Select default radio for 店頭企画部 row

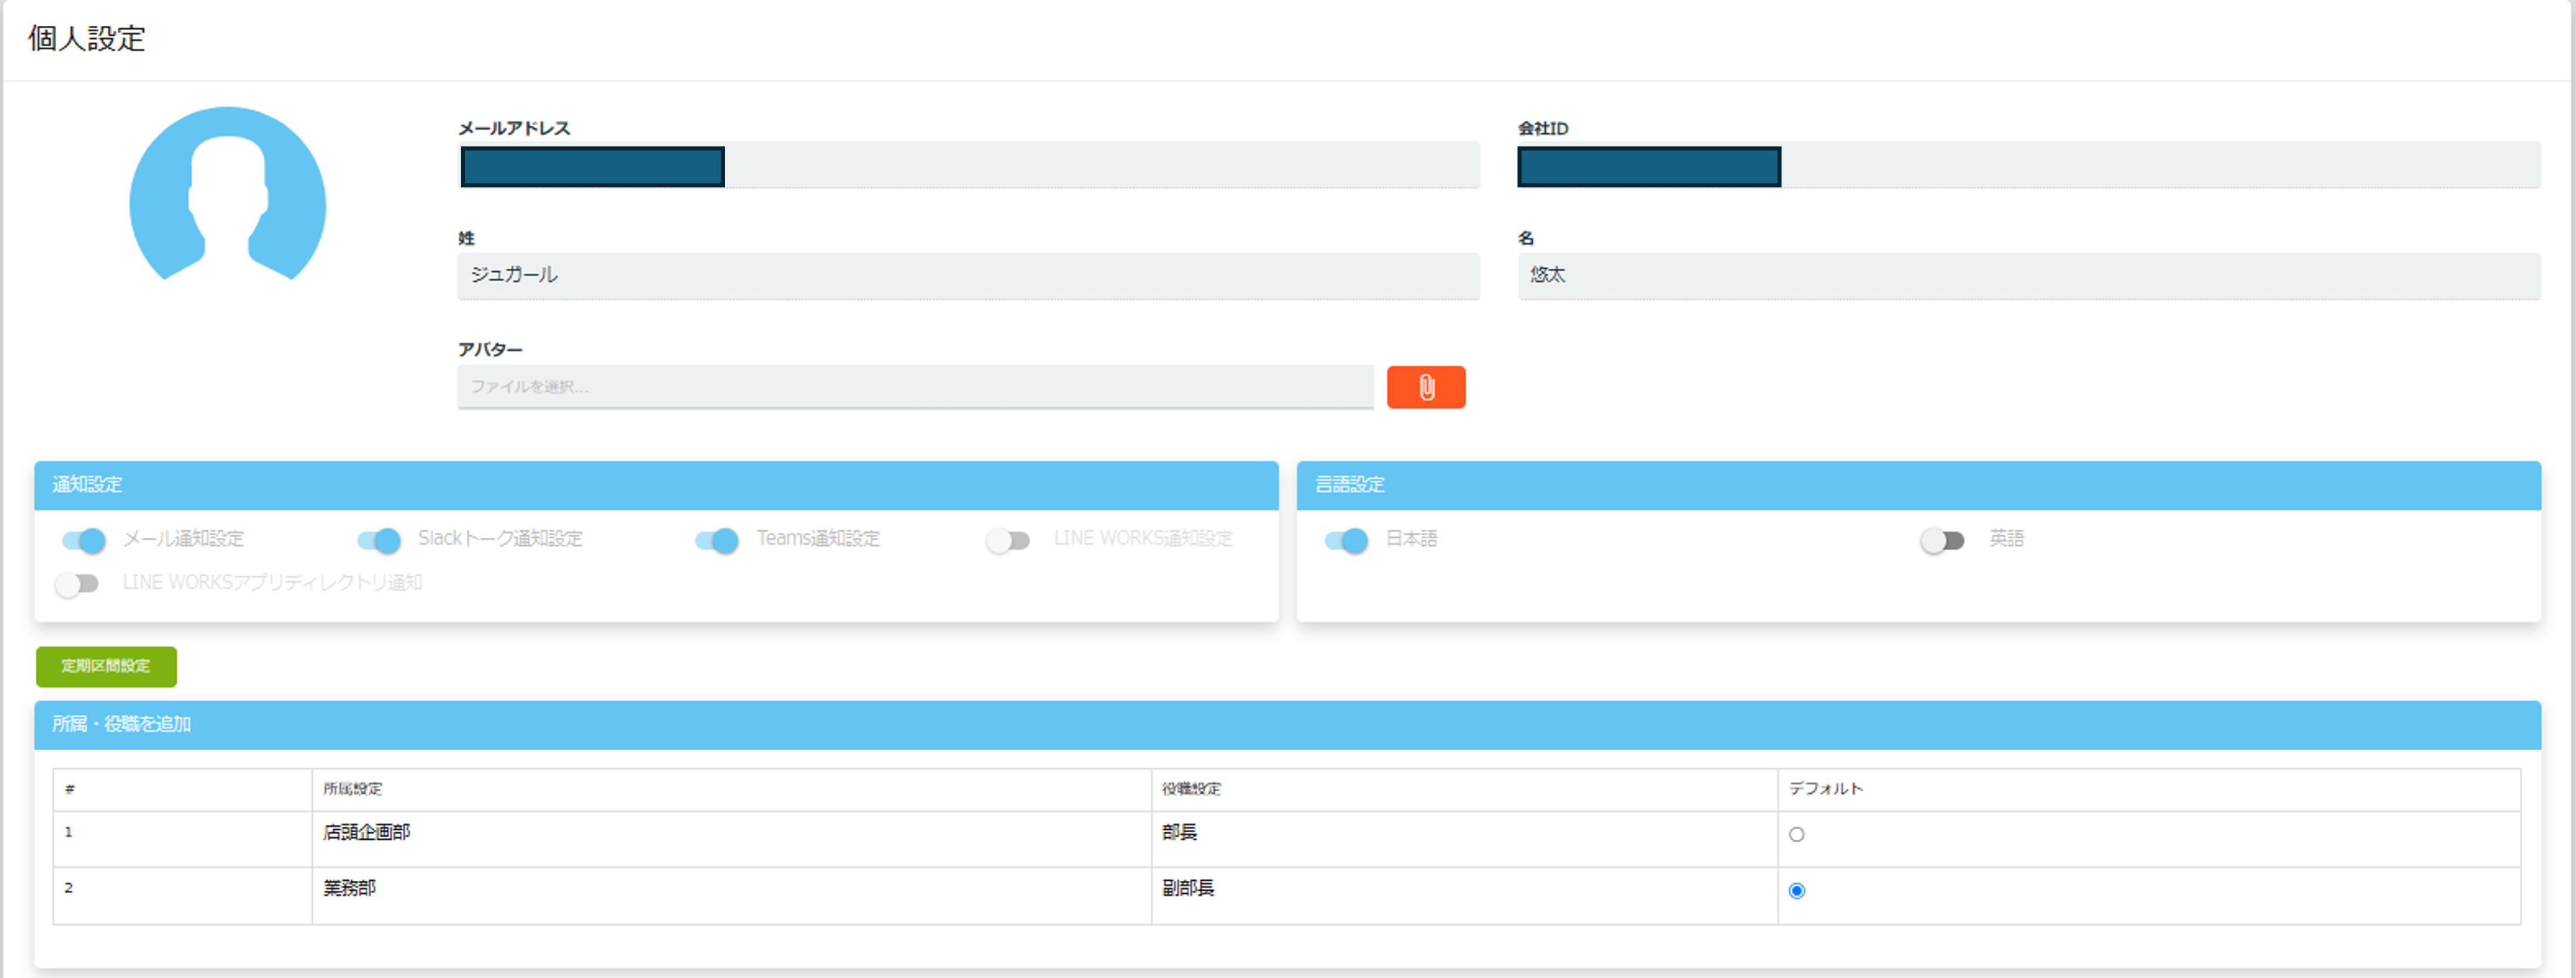pos(1796,834)
